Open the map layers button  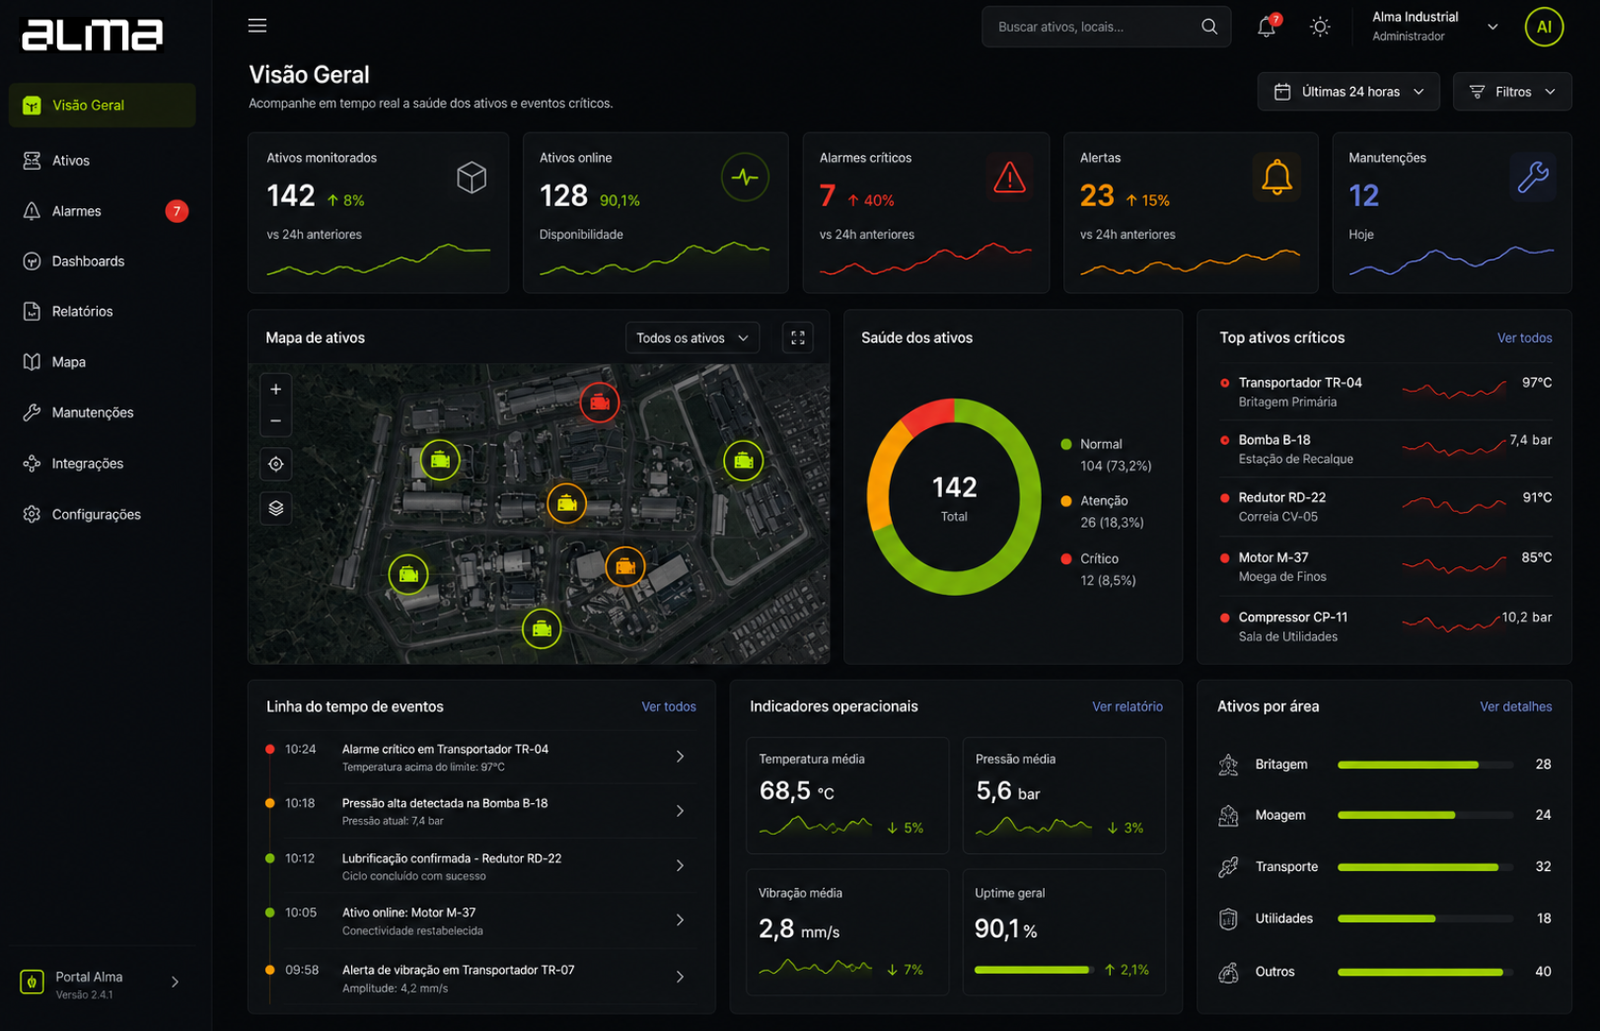pyautogui.click(x=276, y=508)
